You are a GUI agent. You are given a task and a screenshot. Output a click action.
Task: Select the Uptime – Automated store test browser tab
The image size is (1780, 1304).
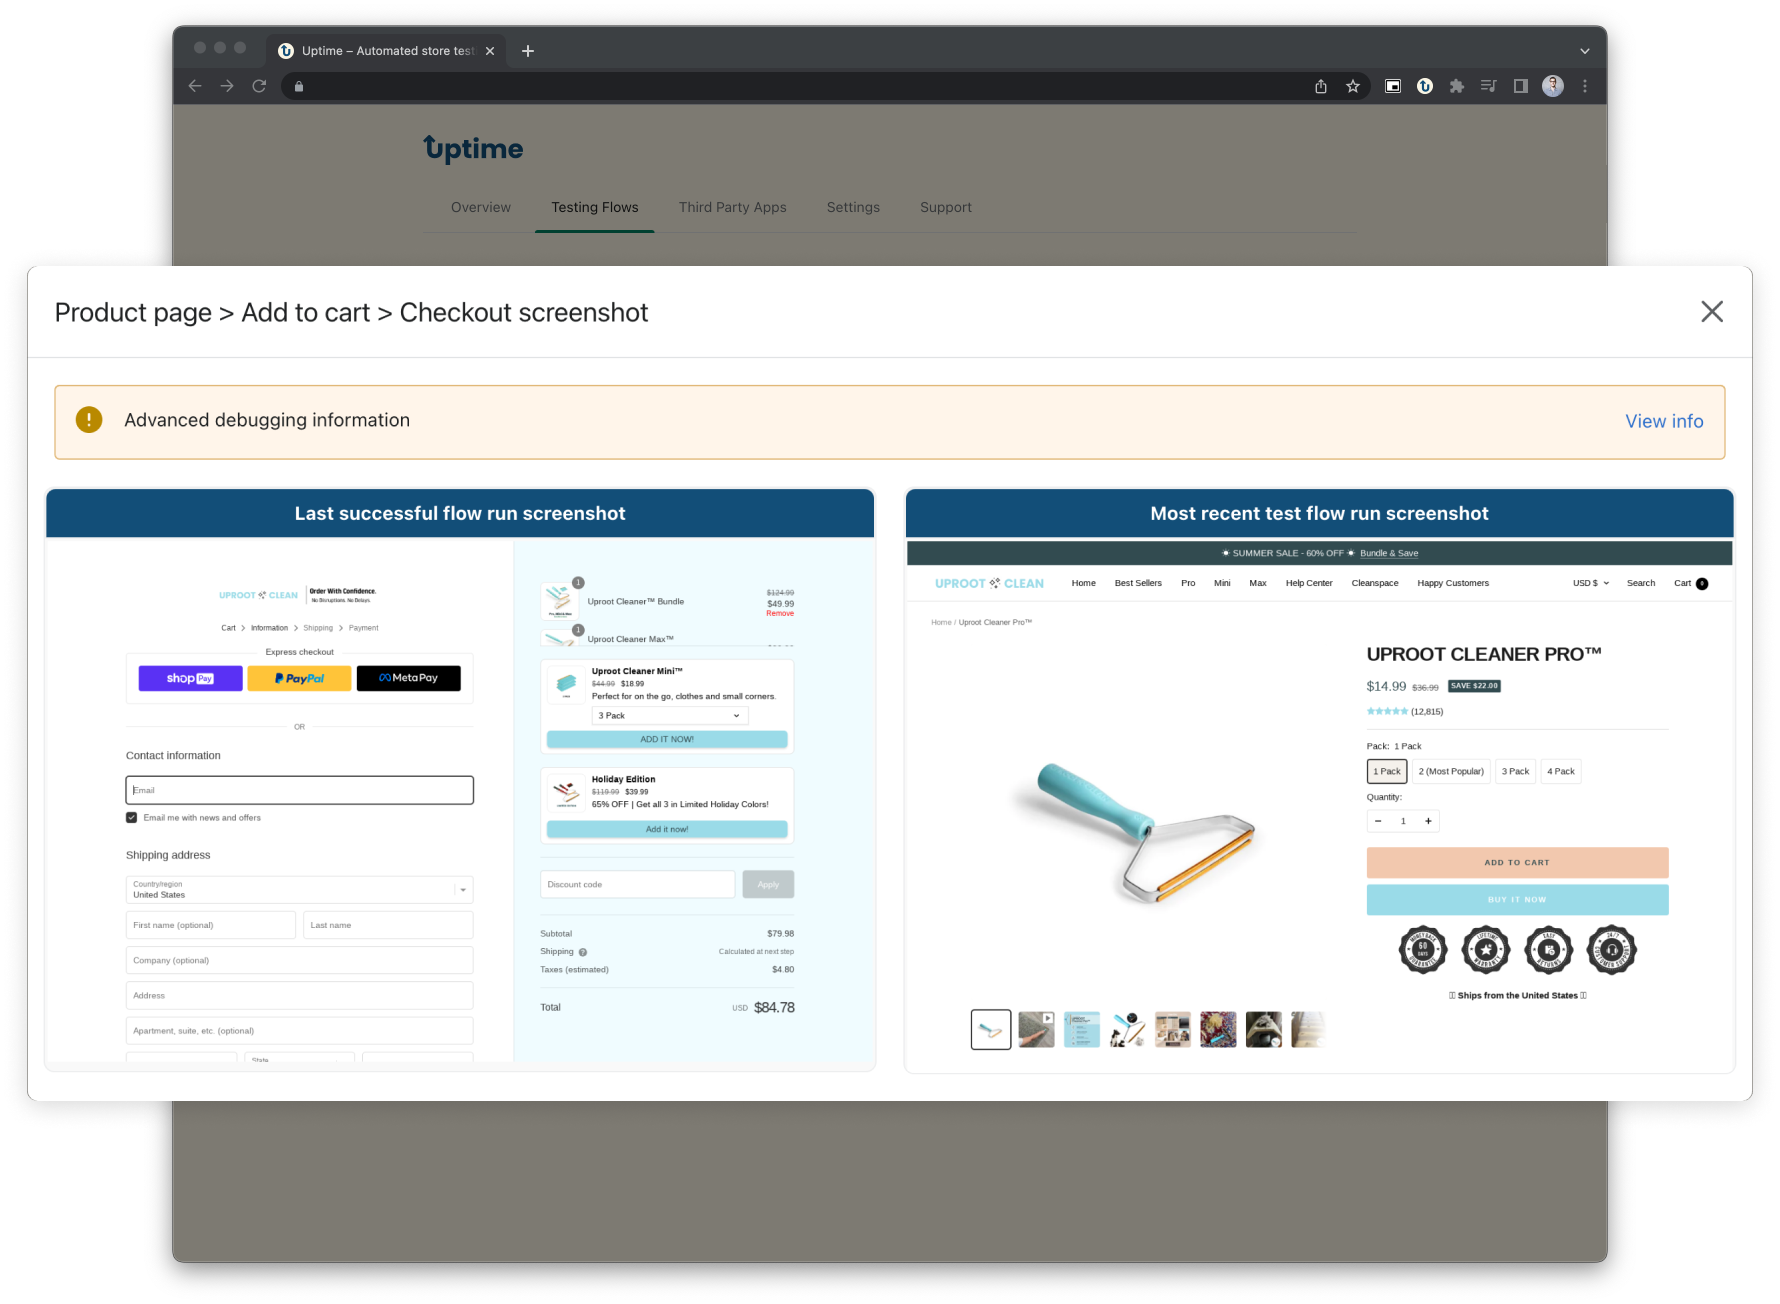click(x=386, y=51)
